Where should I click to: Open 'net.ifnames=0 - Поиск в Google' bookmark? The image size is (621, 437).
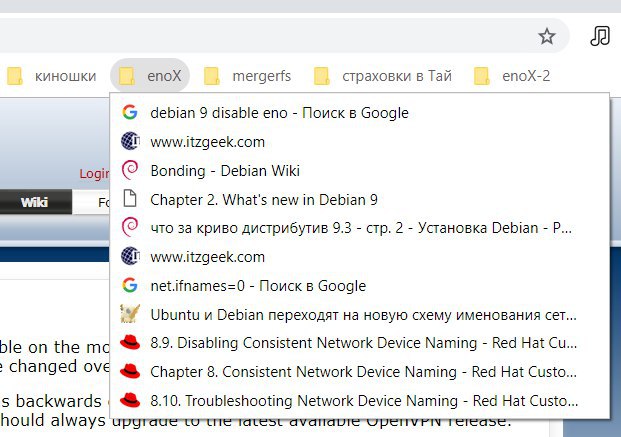(360, 286)
